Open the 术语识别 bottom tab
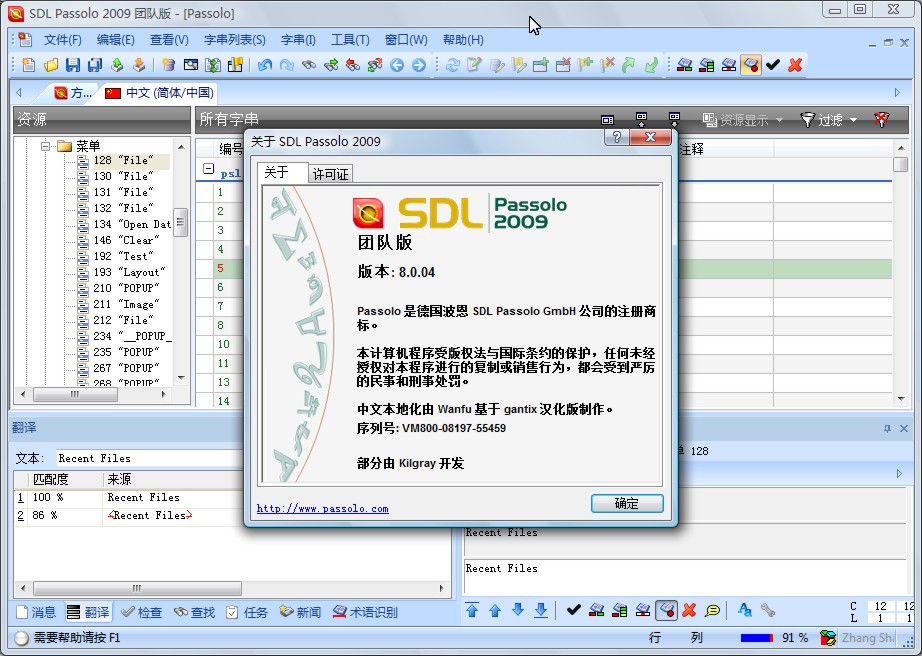The image size is (922, 656). click(365, 613)
